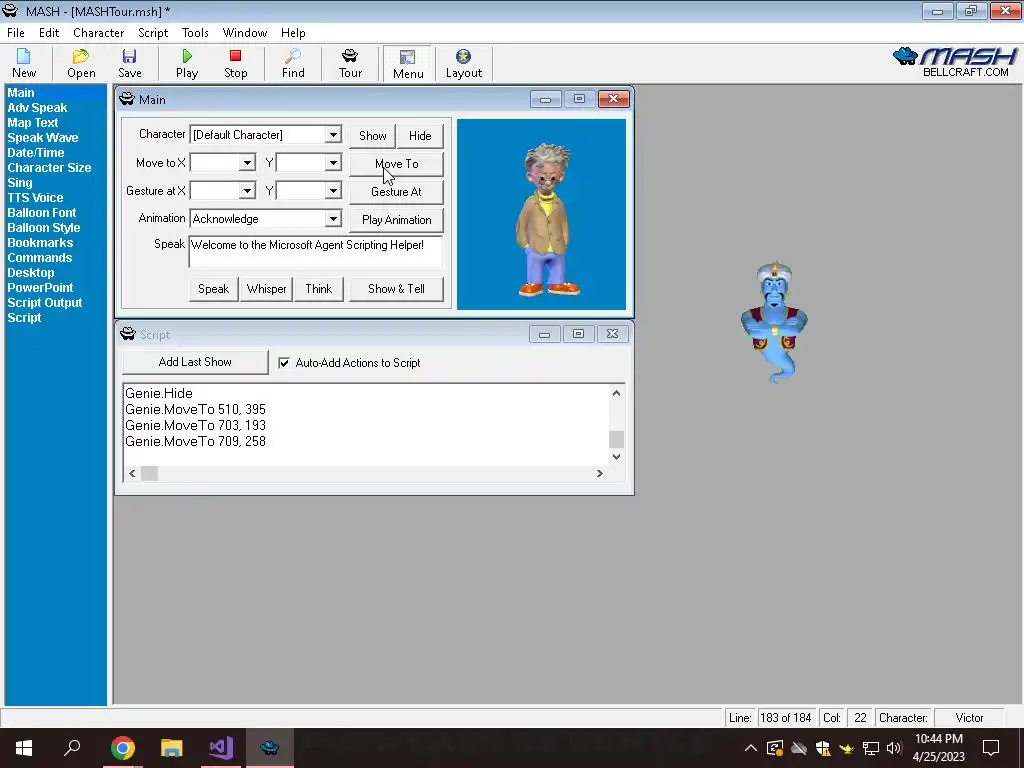Click the Move To button

coord(396,164)
